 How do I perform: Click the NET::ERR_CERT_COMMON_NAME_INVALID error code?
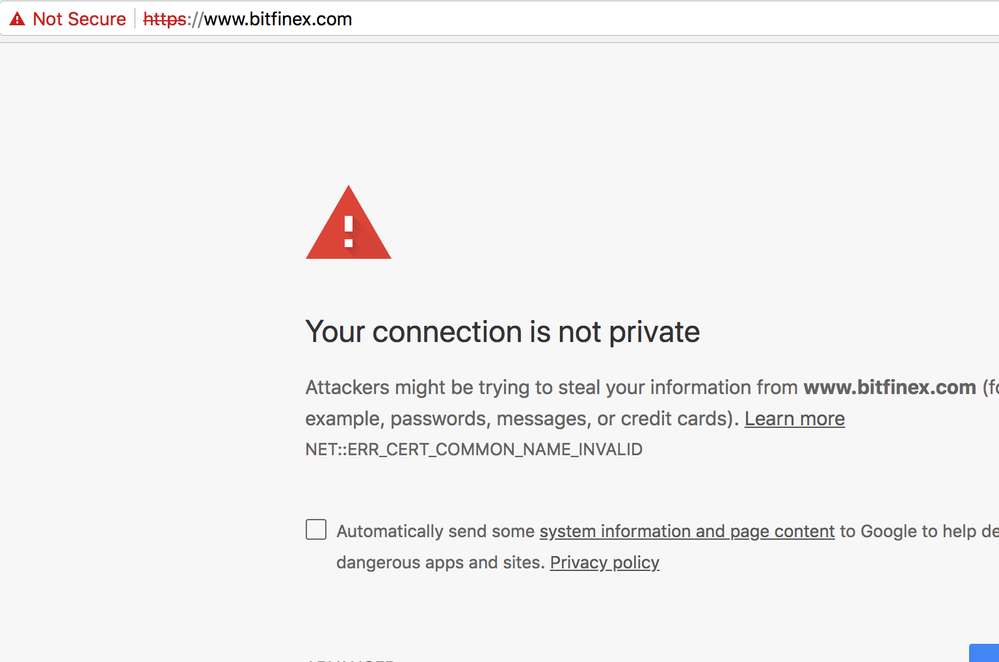click(473, 450)
